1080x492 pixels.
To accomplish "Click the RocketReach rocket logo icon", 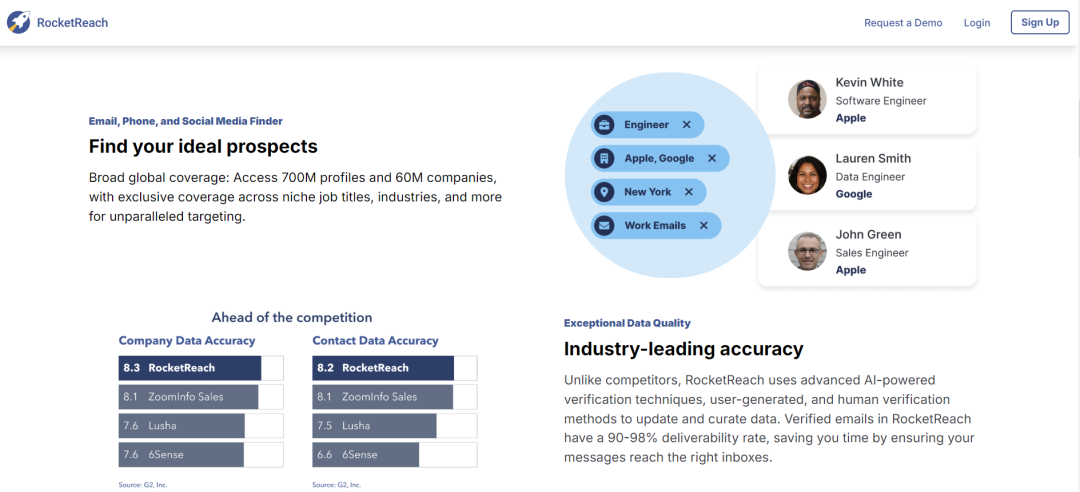I will (19, 22).
